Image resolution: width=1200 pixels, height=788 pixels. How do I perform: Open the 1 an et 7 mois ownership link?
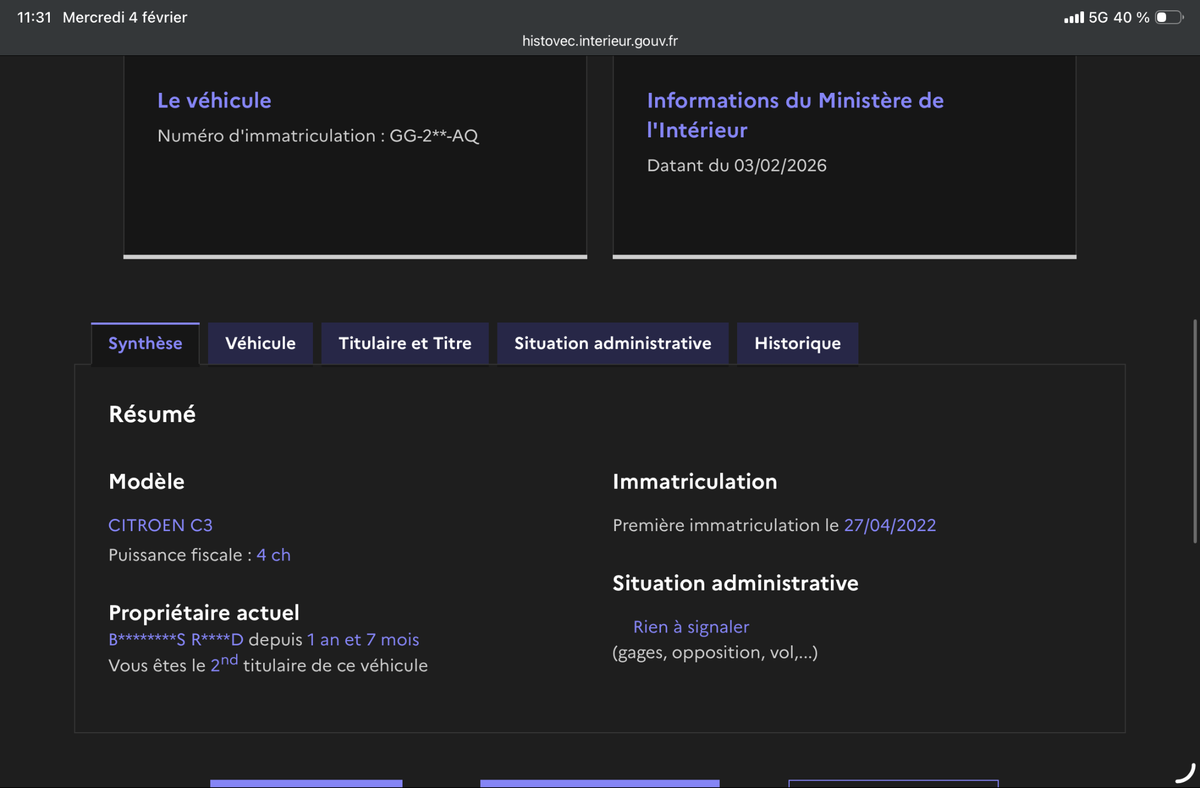click(363, 640)
